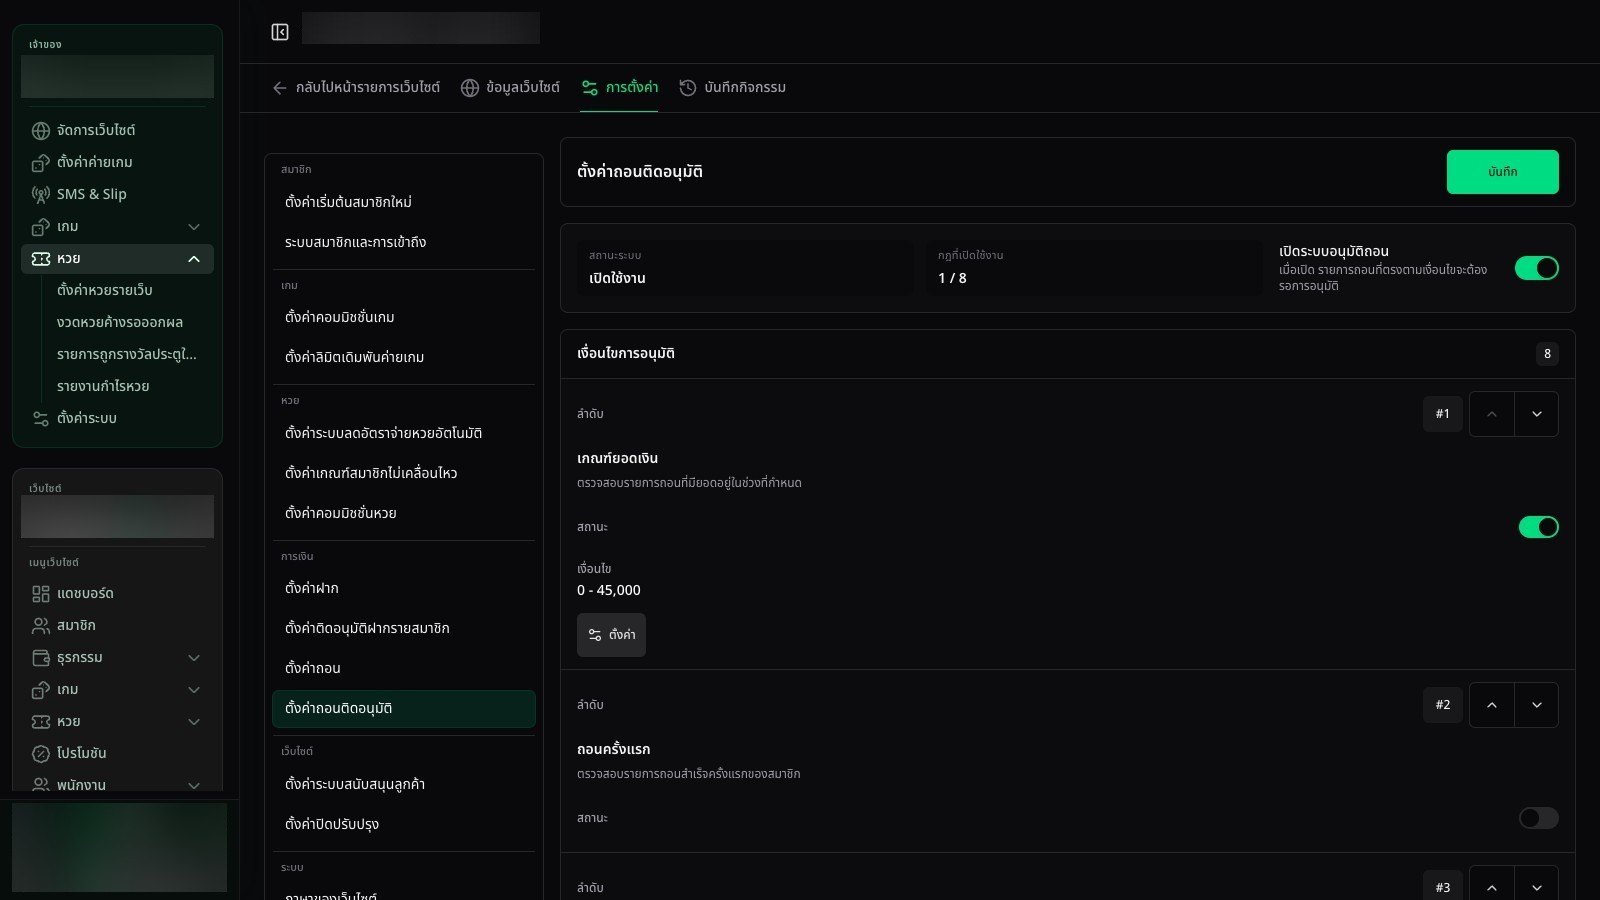Move condition #1 down with the arrow
Screen dimensions: 1600x900
click(1536, 414)
